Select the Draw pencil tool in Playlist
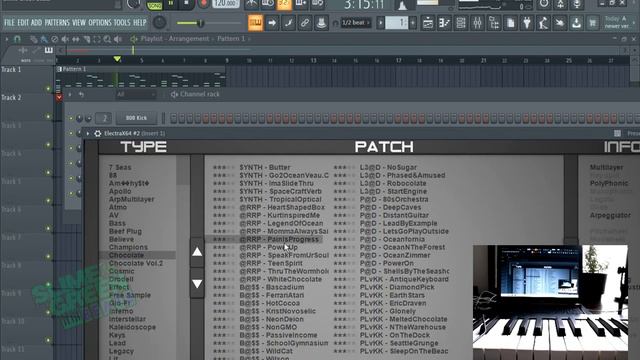The height and width of the screenshot is (360, 640). pos(34,39)
